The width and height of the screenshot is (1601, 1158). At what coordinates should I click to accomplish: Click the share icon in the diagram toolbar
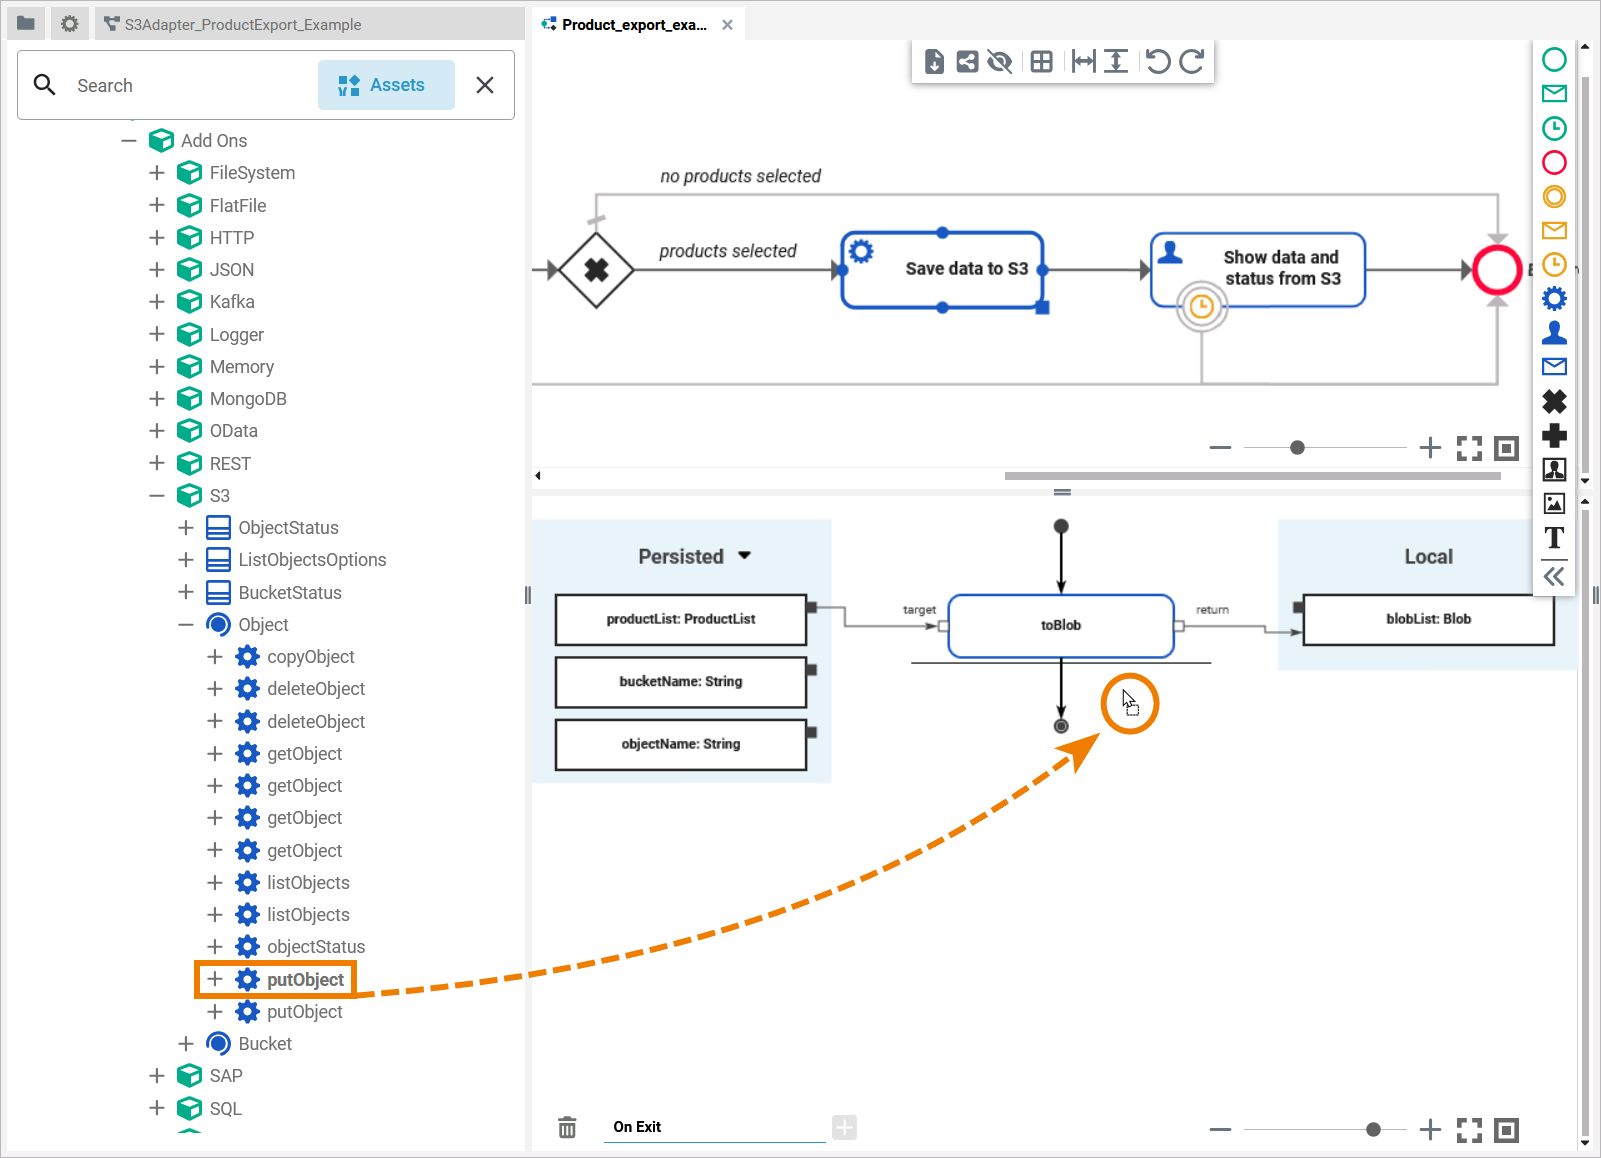pyautogui.click(x=967, y=62)
